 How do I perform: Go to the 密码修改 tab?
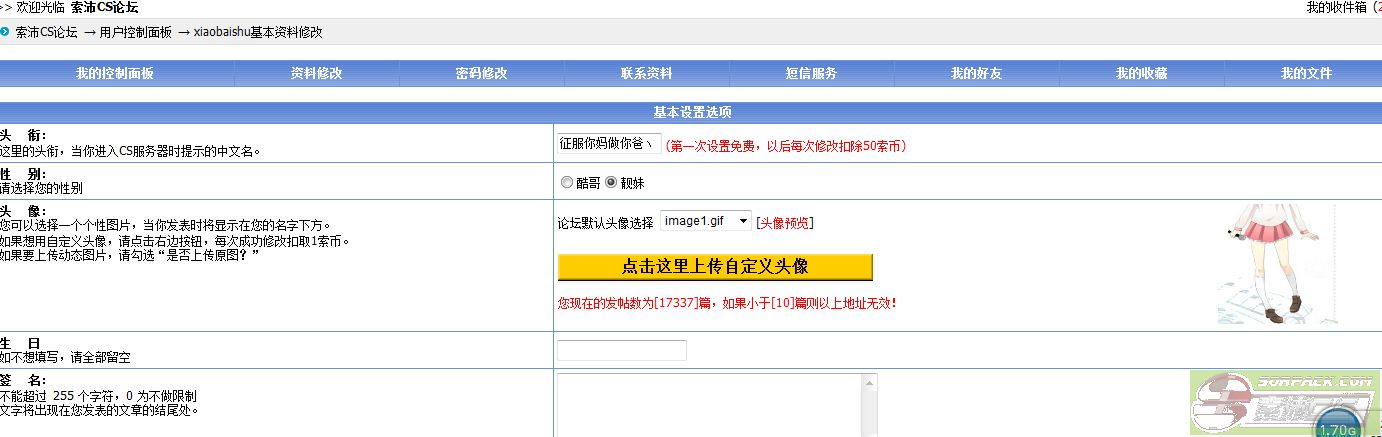coord(481,74)
